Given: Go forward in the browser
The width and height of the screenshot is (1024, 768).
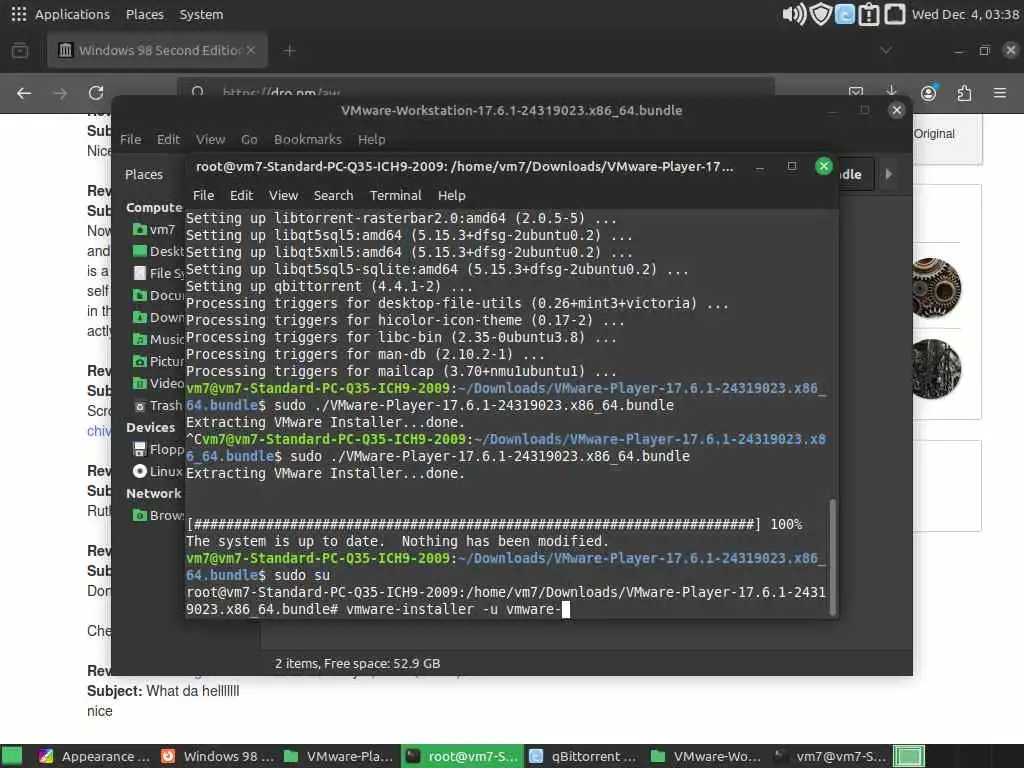Looking at the screenshot, I should coord(60,93).
